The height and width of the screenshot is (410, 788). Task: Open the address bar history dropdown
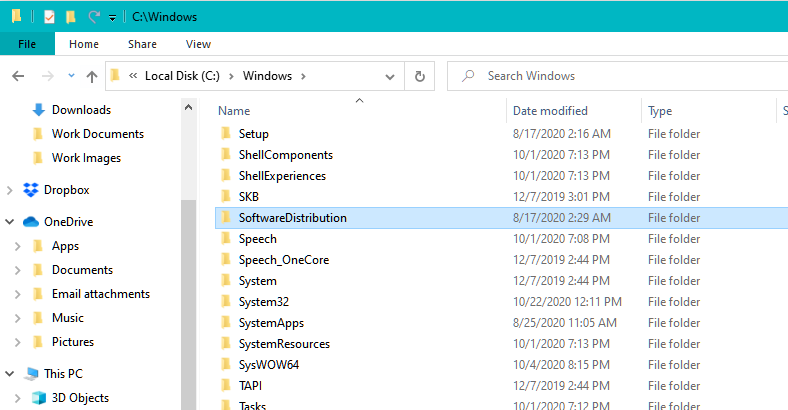coord(389,77)
